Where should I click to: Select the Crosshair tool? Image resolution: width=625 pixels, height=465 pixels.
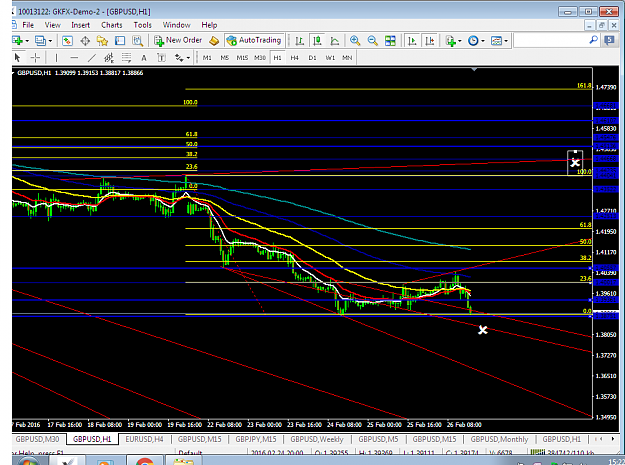coord(35,58)
